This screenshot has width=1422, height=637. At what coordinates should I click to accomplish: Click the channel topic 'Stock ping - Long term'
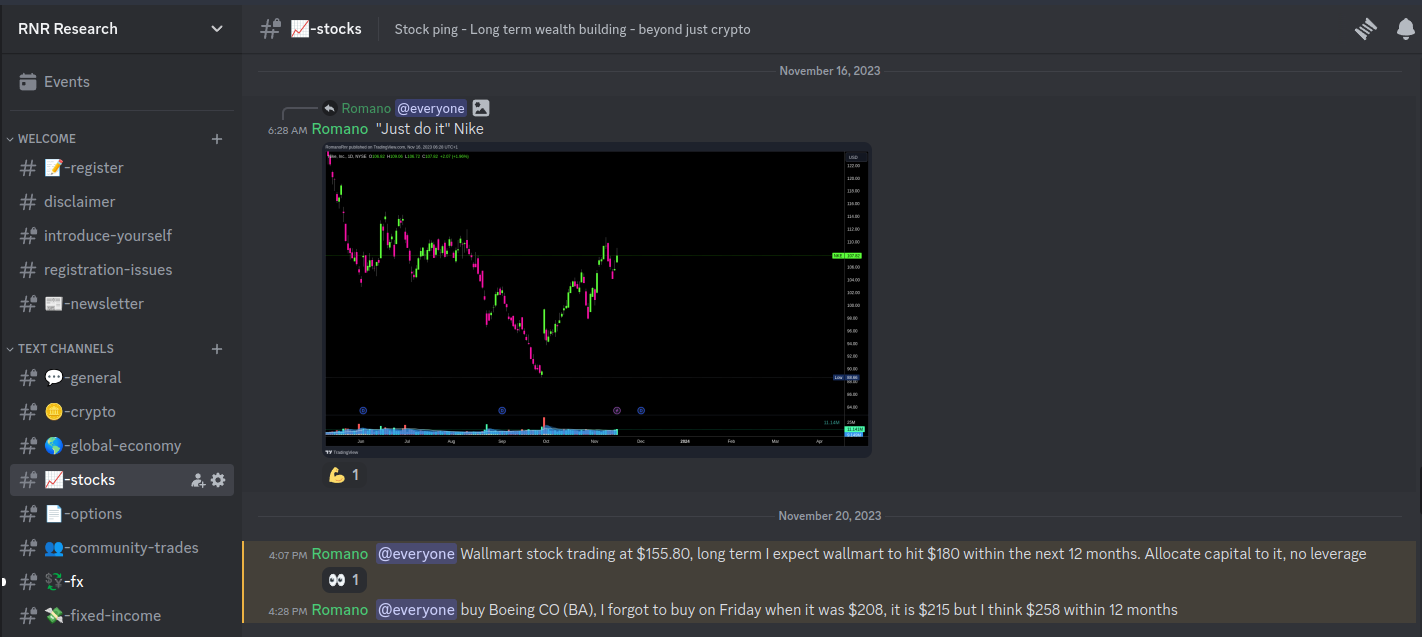coord(572,29)
